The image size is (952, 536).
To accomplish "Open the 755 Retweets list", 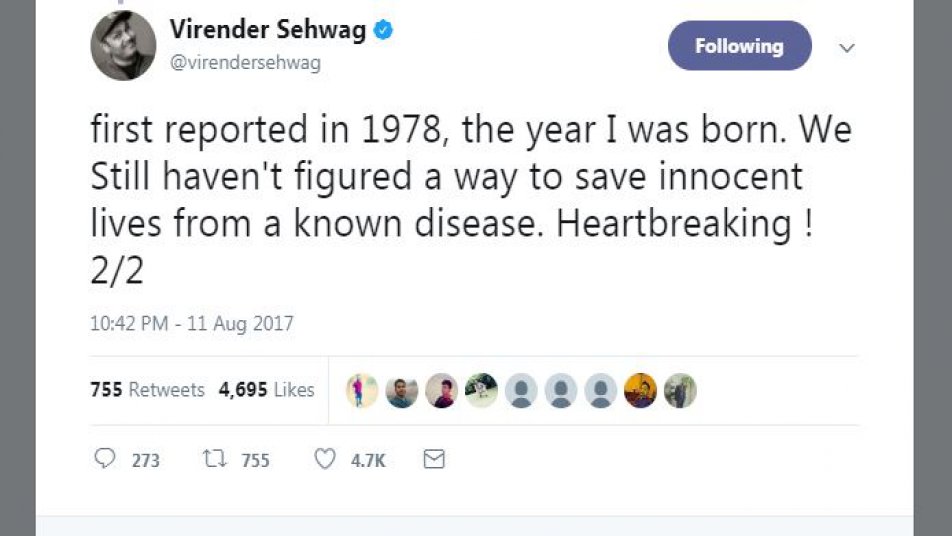I will coord(147,390).
